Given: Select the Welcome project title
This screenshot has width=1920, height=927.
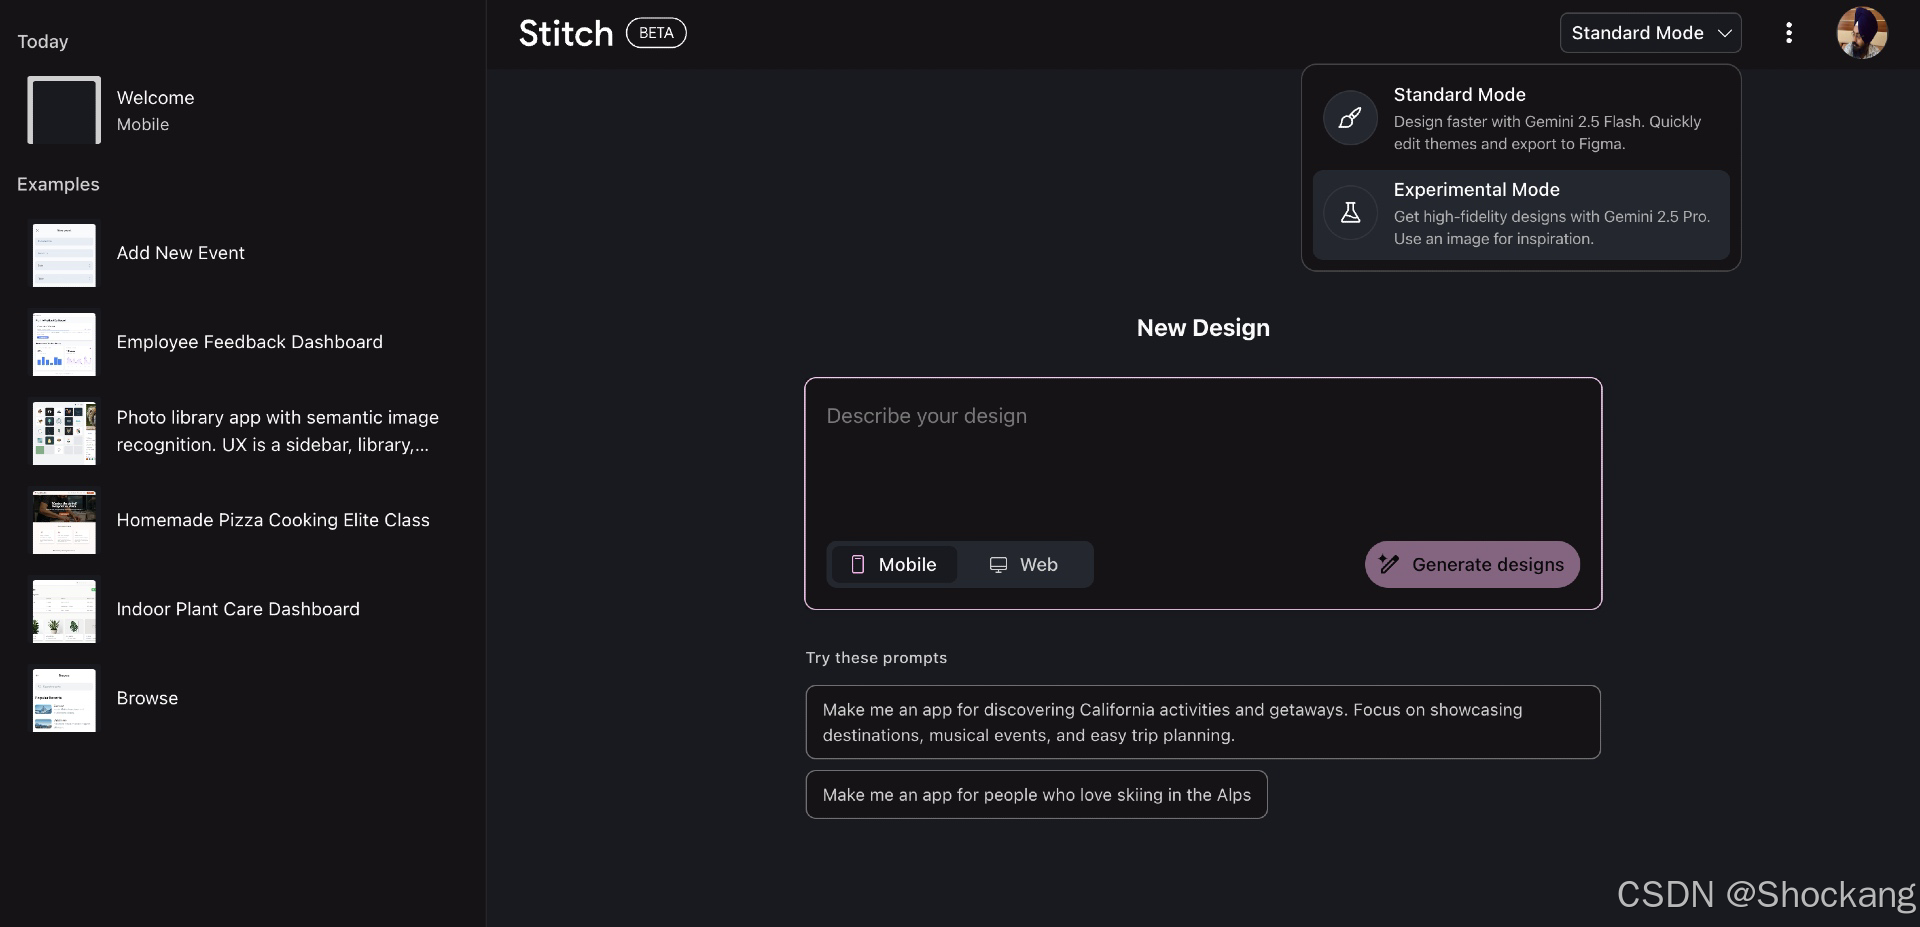Looking at the screenshot, I should click(x=155, y=98).
